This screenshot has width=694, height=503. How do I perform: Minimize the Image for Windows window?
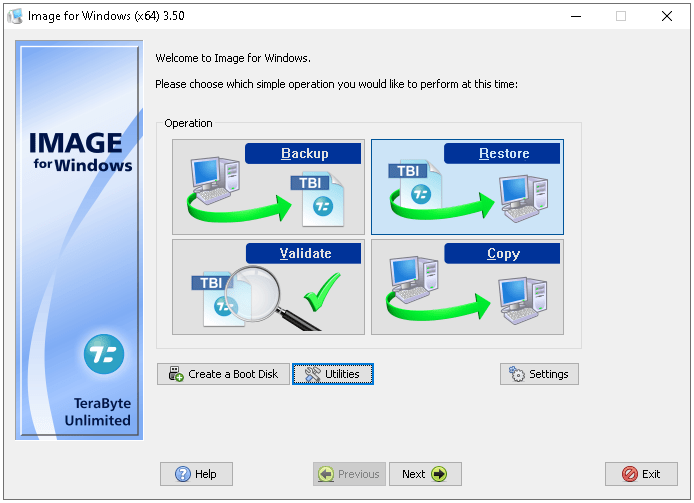(576, 16)
